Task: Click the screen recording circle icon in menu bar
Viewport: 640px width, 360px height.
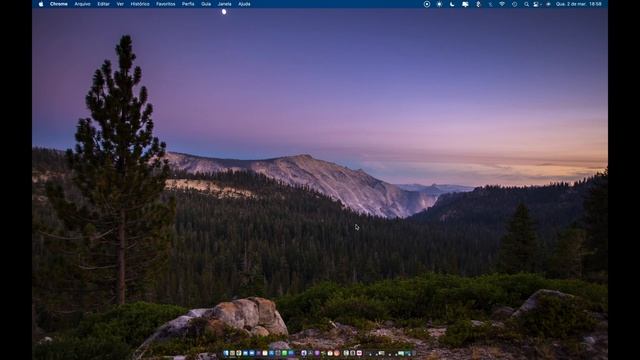Action: click(427, 4)
